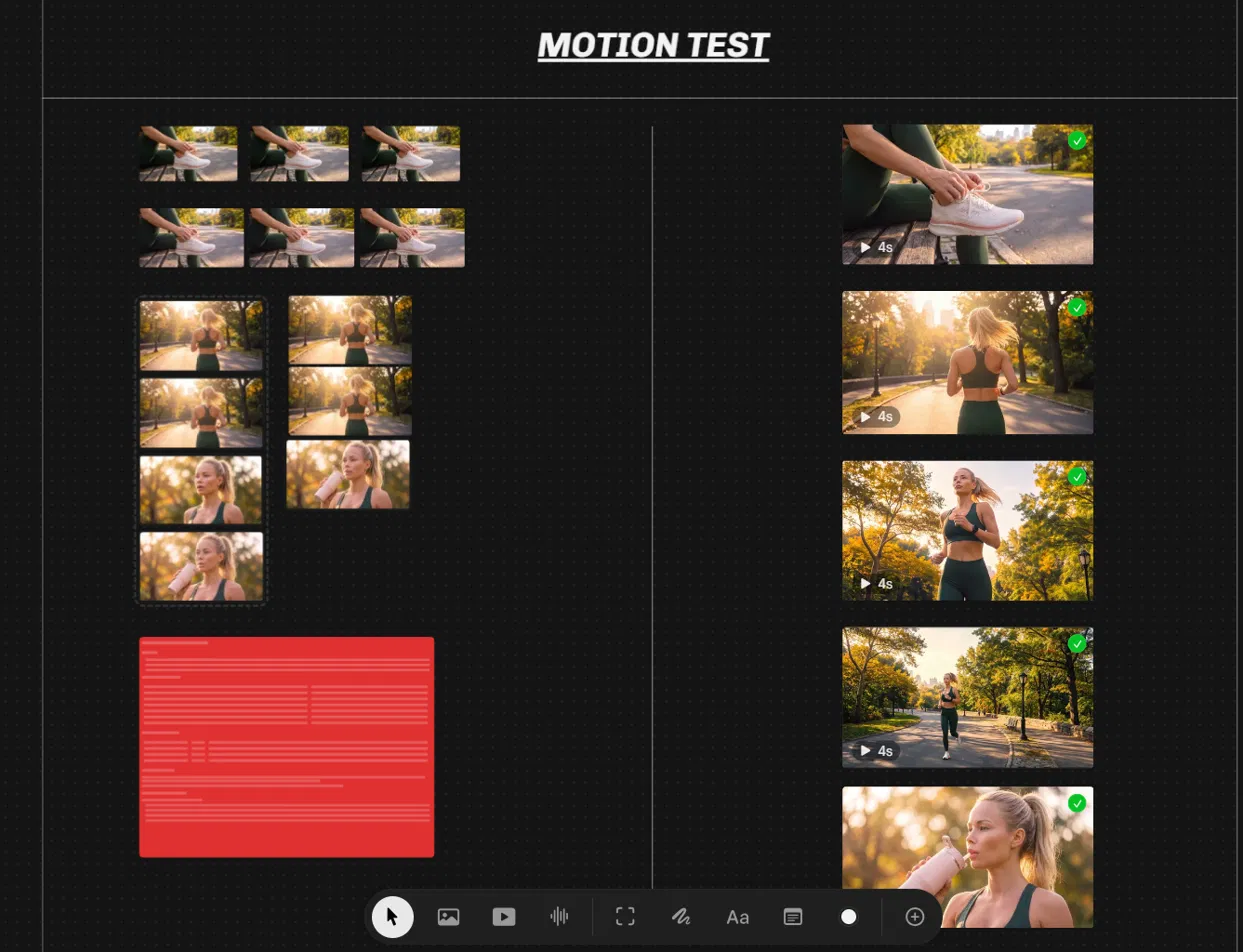The width and height of the screenshot is (1243, 952).
Task: Play the 4s shoe-tying video
Action: click(x=876, y=247)
